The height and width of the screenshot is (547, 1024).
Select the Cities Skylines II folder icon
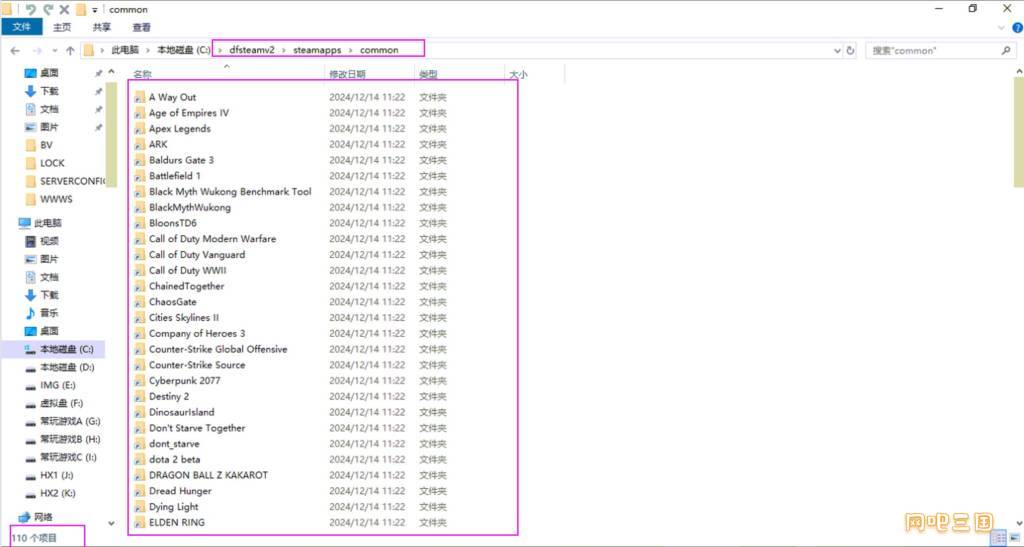click(139, 318)
